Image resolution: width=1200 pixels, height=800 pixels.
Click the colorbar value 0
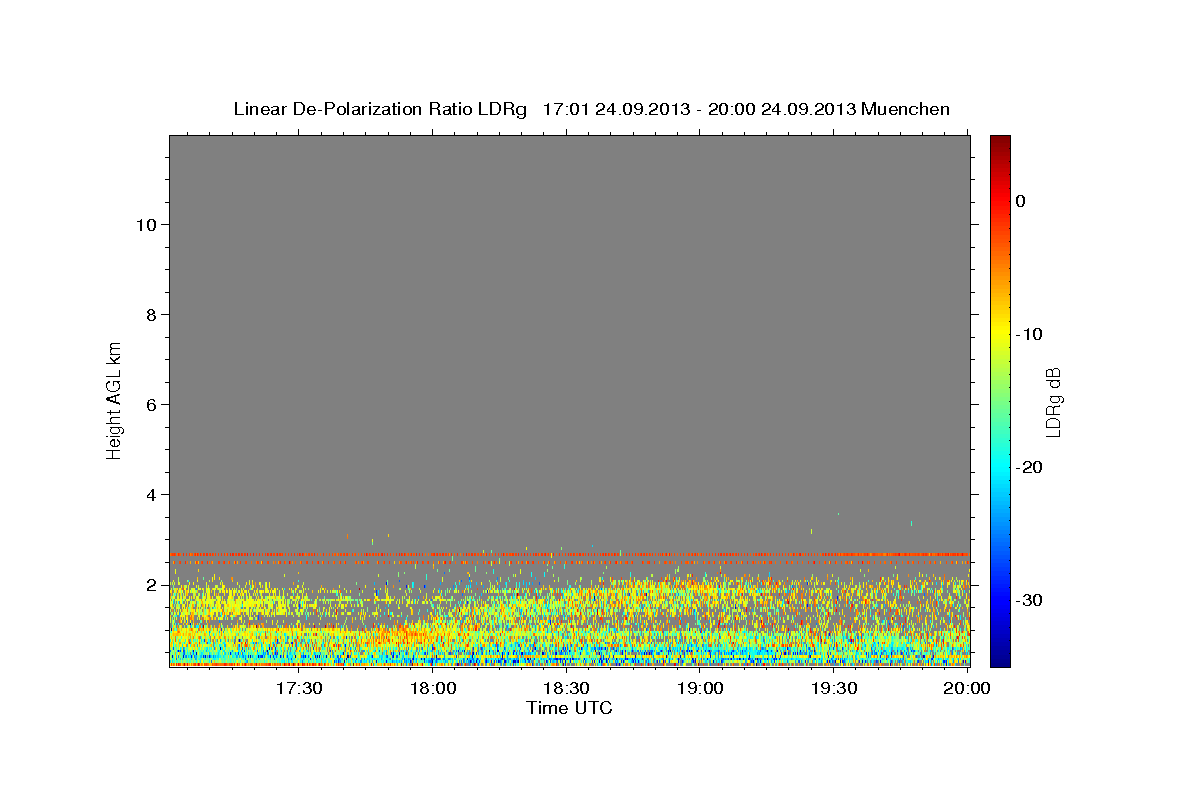pyautogui.click(x=1020, y=201)
